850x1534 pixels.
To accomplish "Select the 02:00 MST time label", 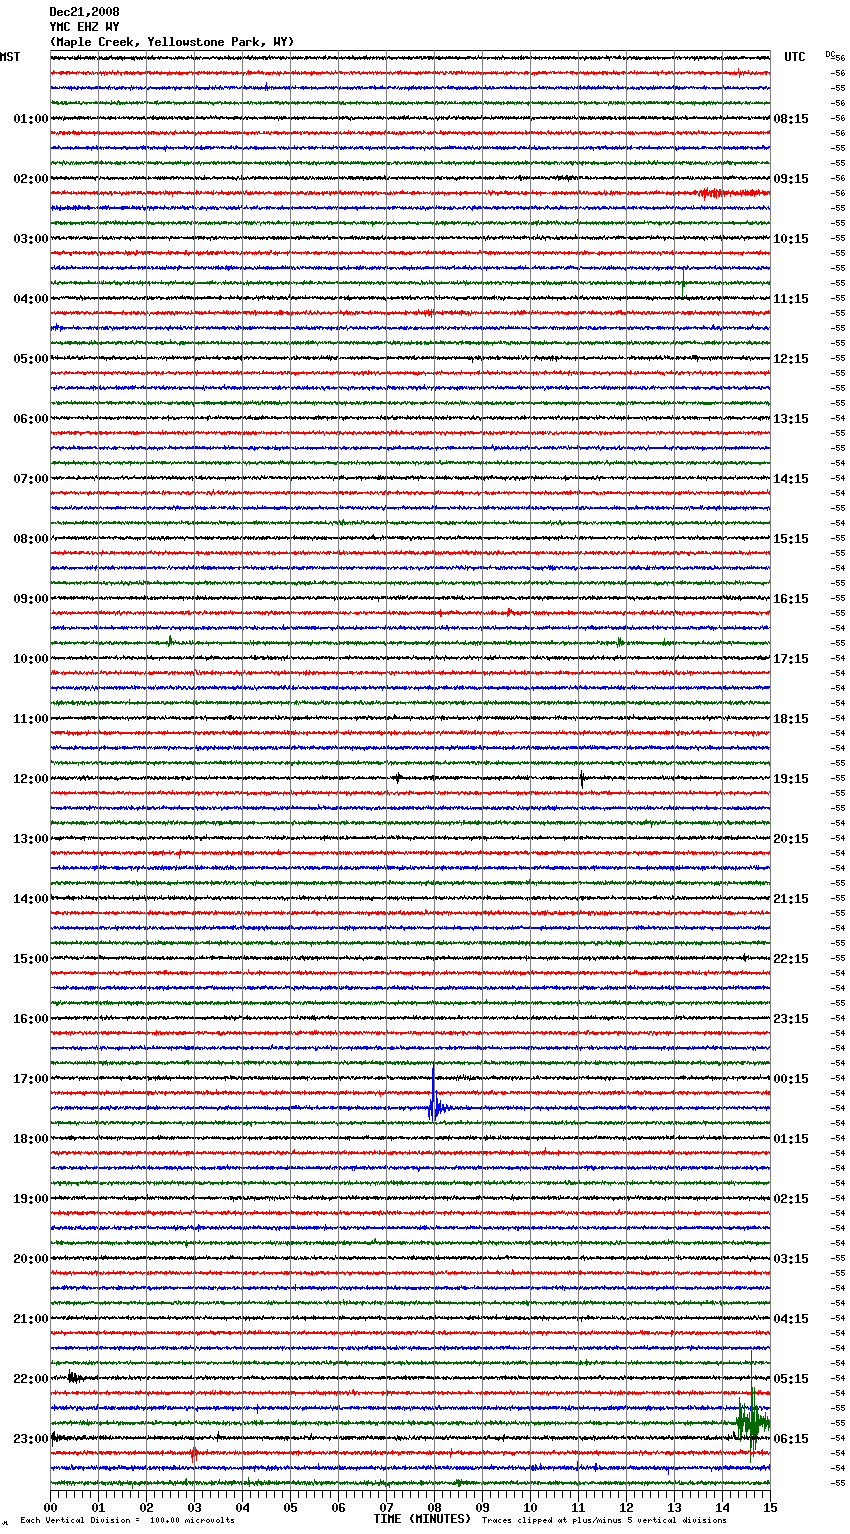I will pos(31,179).
